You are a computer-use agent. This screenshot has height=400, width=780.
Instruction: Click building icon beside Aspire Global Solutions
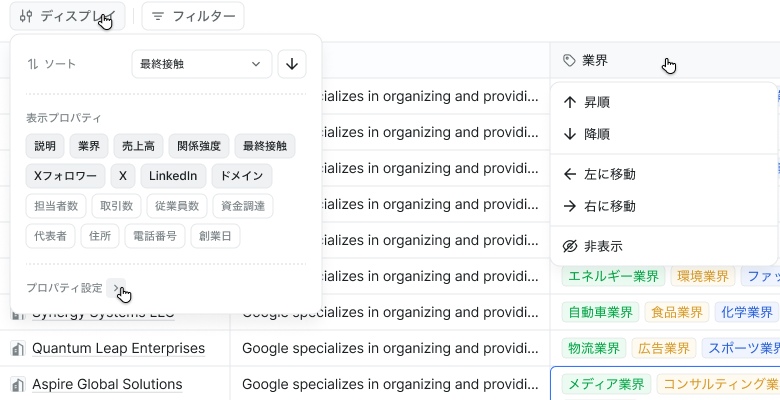[18, 385]
